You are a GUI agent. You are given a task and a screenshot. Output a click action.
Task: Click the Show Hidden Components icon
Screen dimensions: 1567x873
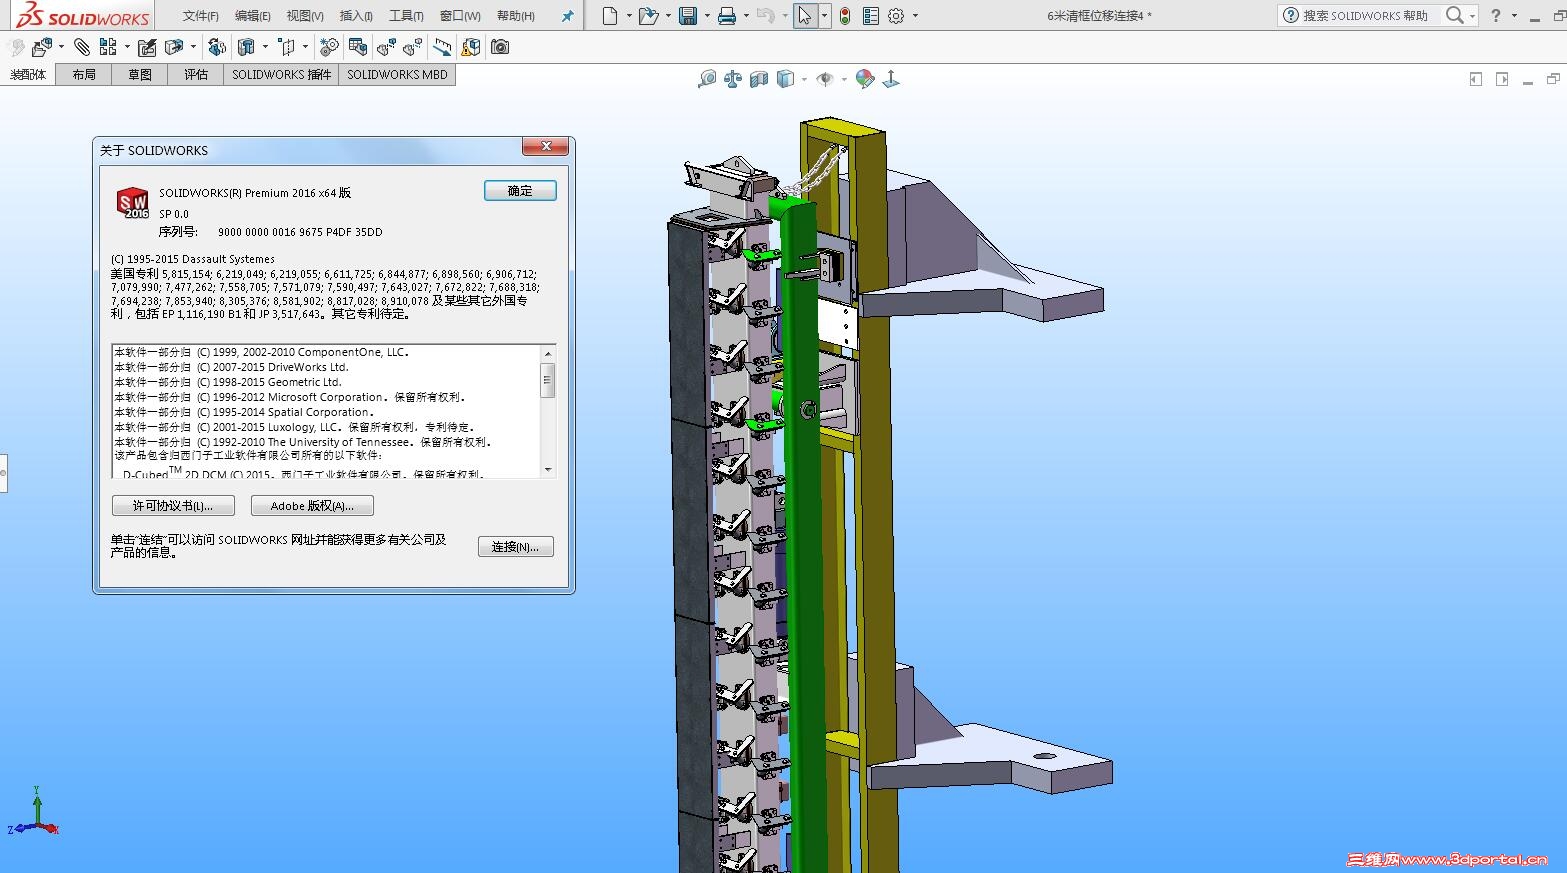click(x=217, y=47)
